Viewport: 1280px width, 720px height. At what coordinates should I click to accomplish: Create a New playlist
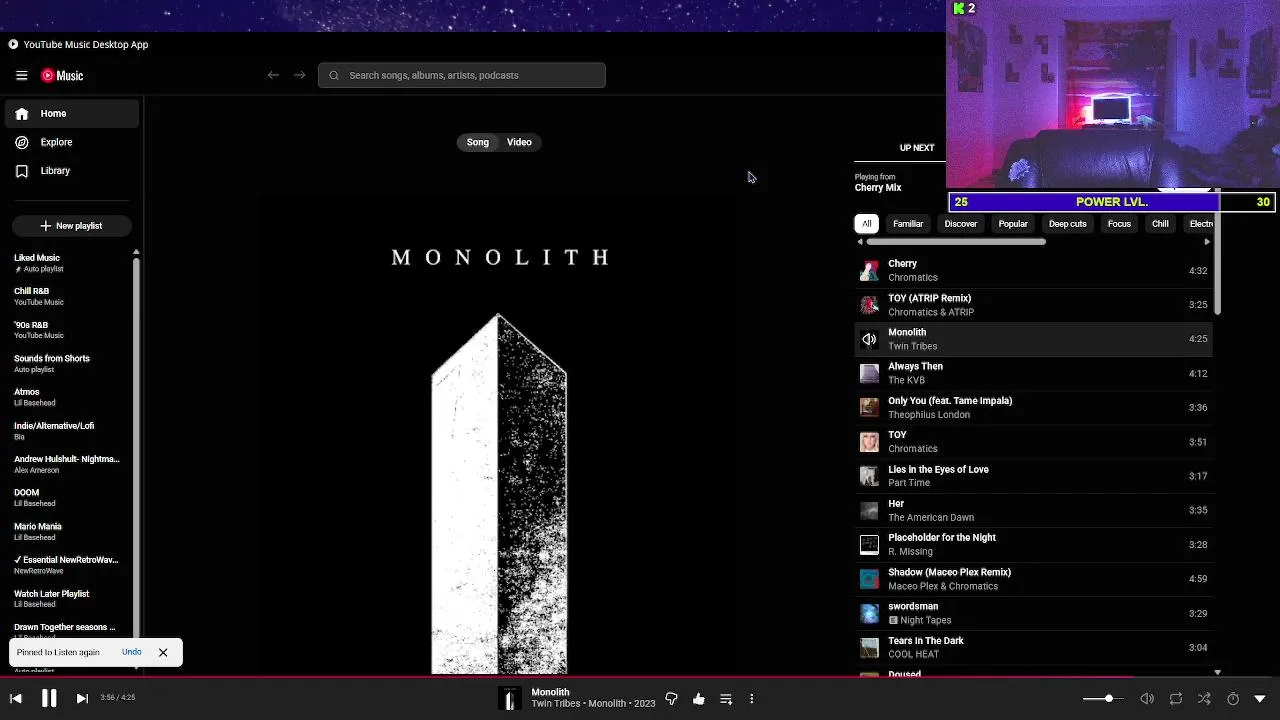pyautogui.click(x=71, y=226)
